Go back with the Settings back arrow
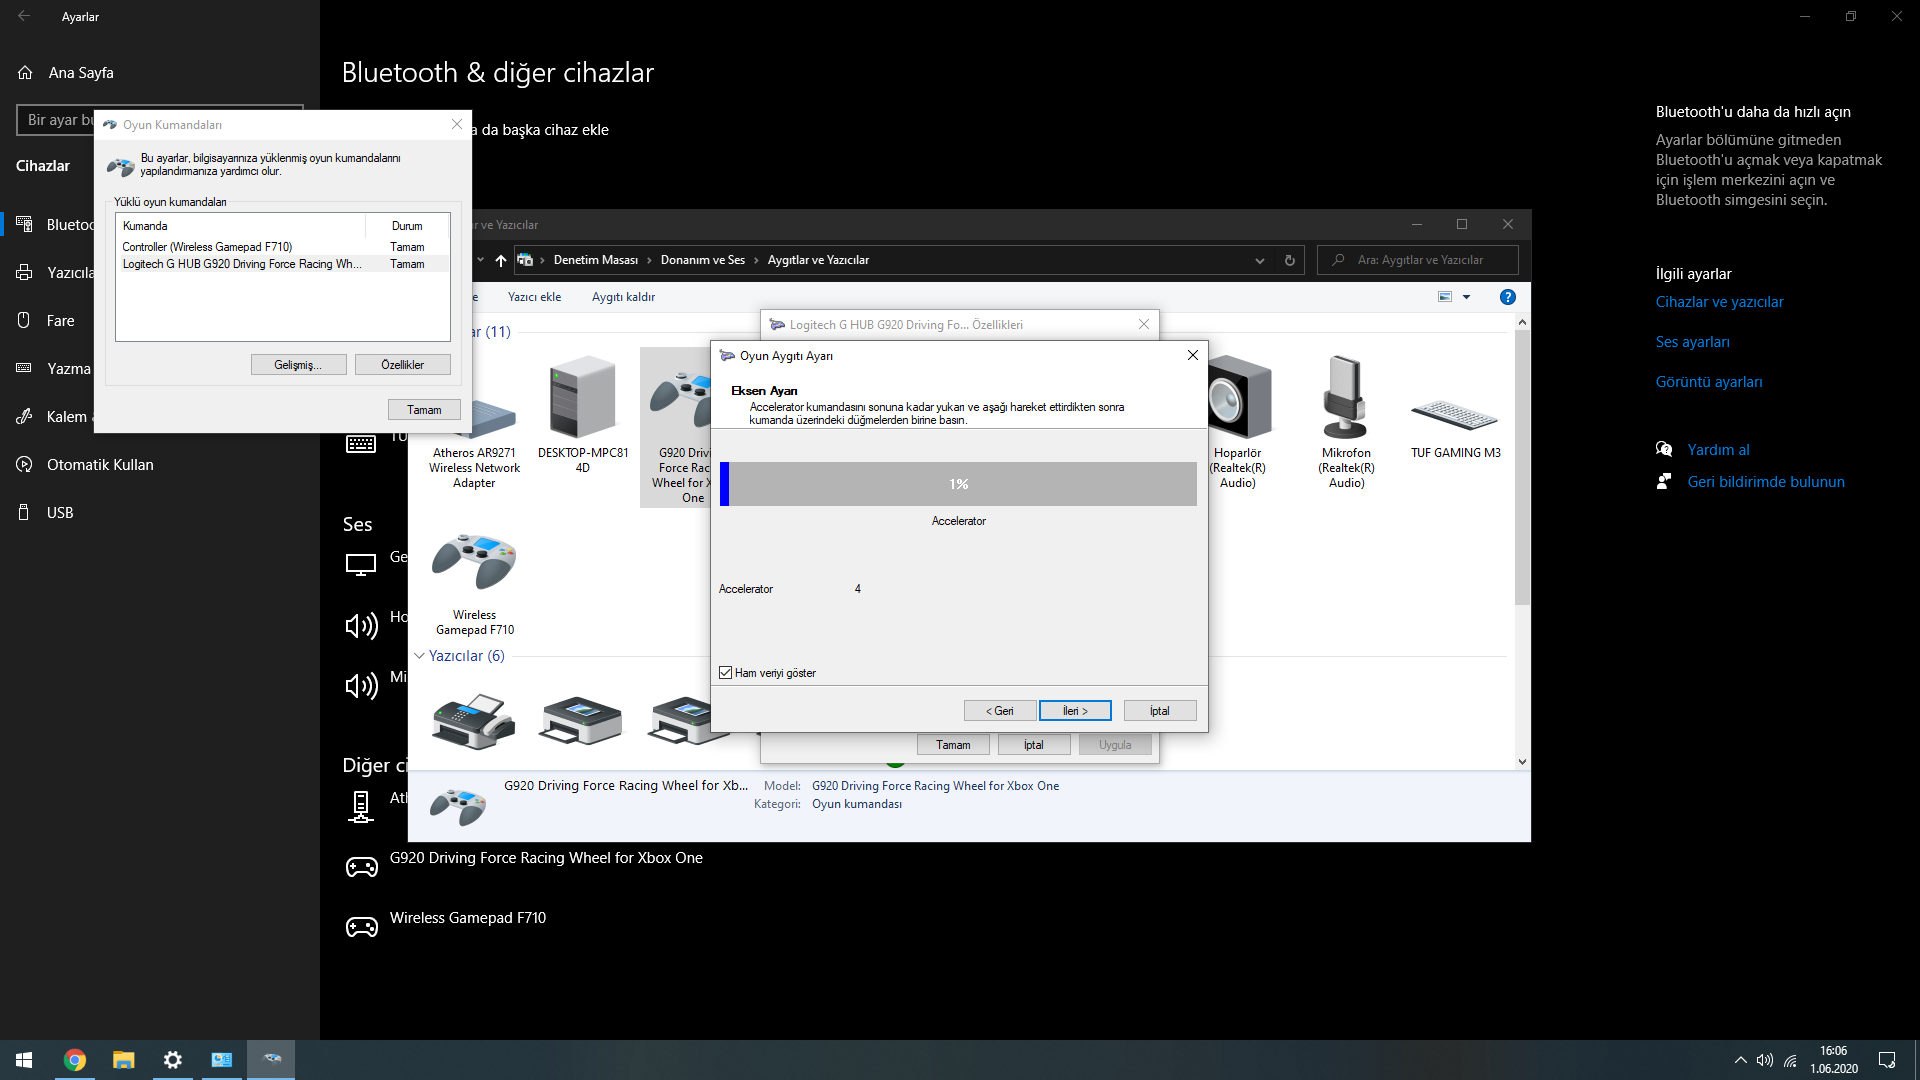The height and width of the screenshot is (1080, 1920). (24, 16)
